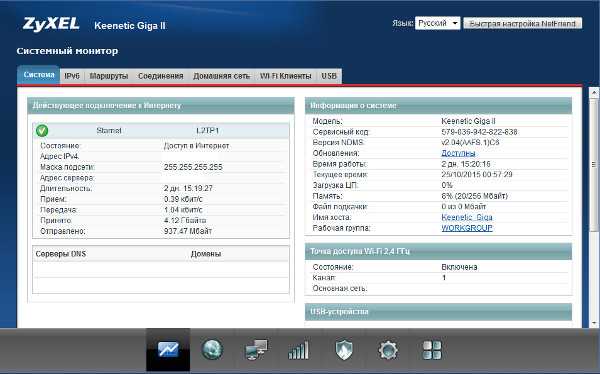Open the Applications grid icon
600x374 pixels.
click(x=432, y=350)
